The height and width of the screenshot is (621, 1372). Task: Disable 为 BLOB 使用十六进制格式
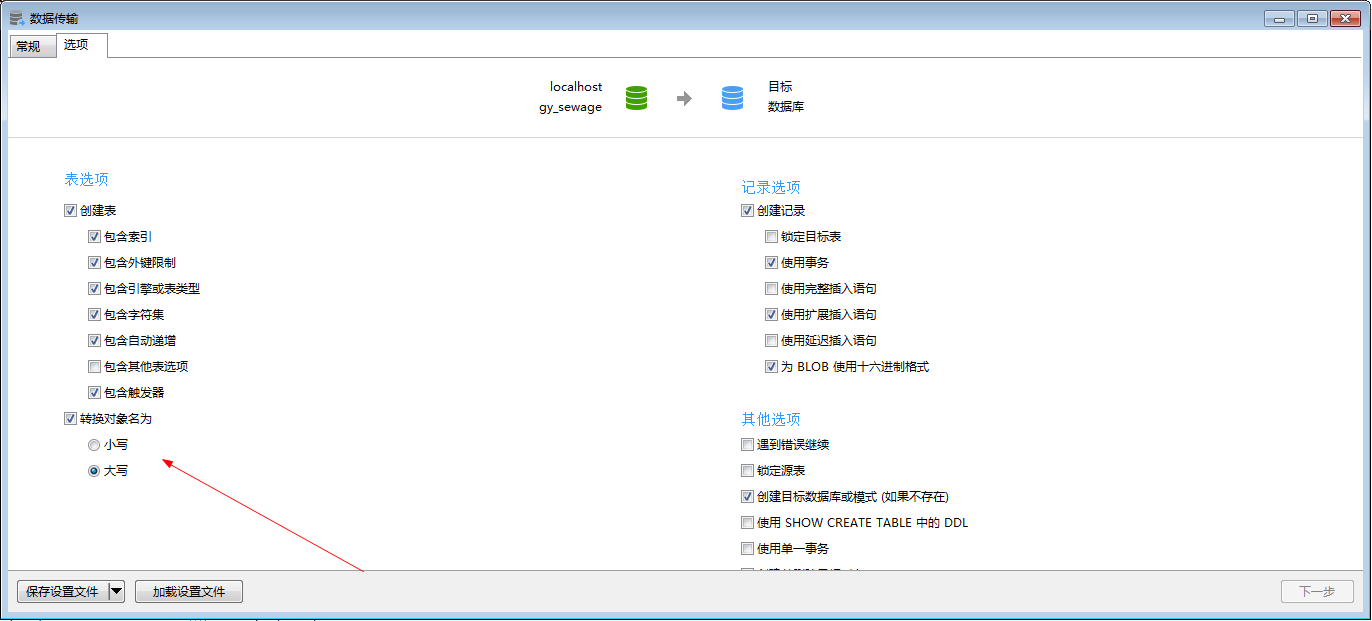coord(771,366)
